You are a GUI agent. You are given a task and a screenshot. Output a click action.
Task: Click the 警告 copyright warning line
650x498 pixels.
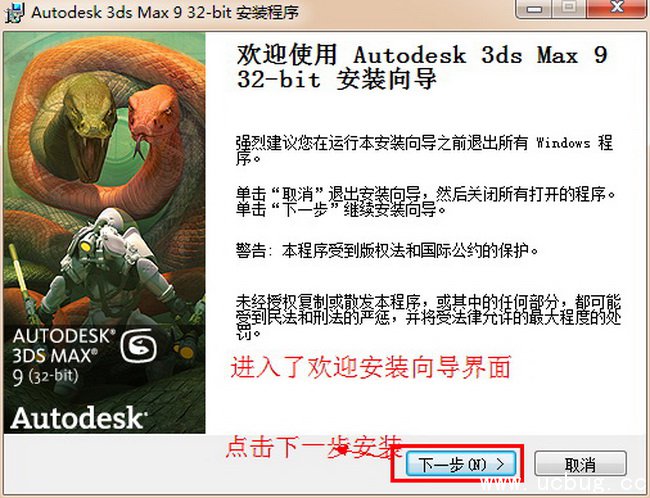[x=387, y=250]
